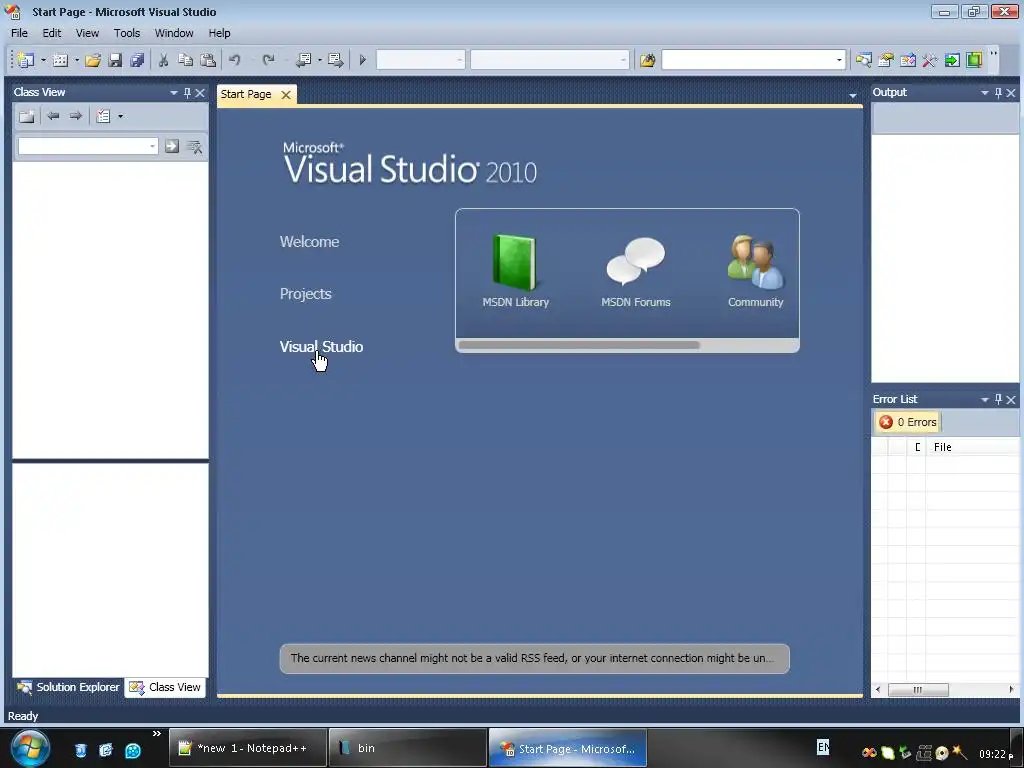Select the Projects section link
The height and width of the screenshot is (768, 1024).
(x=306, y=294)
